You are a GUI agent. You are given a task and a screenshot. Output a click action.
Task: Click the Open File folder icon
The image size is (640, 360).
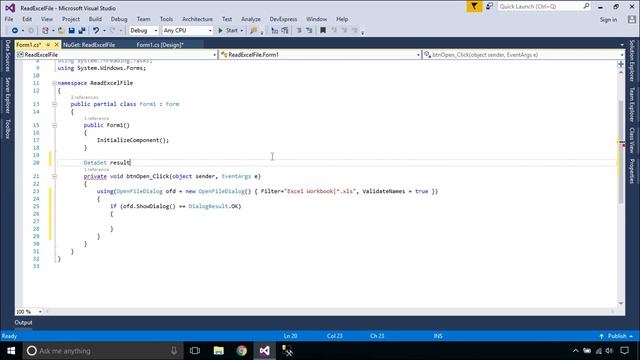(x=61, y=31)
